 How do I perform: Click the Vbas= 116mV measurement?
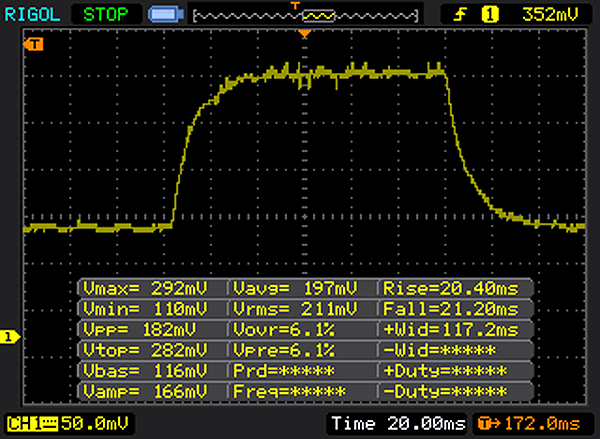[145, 371]
